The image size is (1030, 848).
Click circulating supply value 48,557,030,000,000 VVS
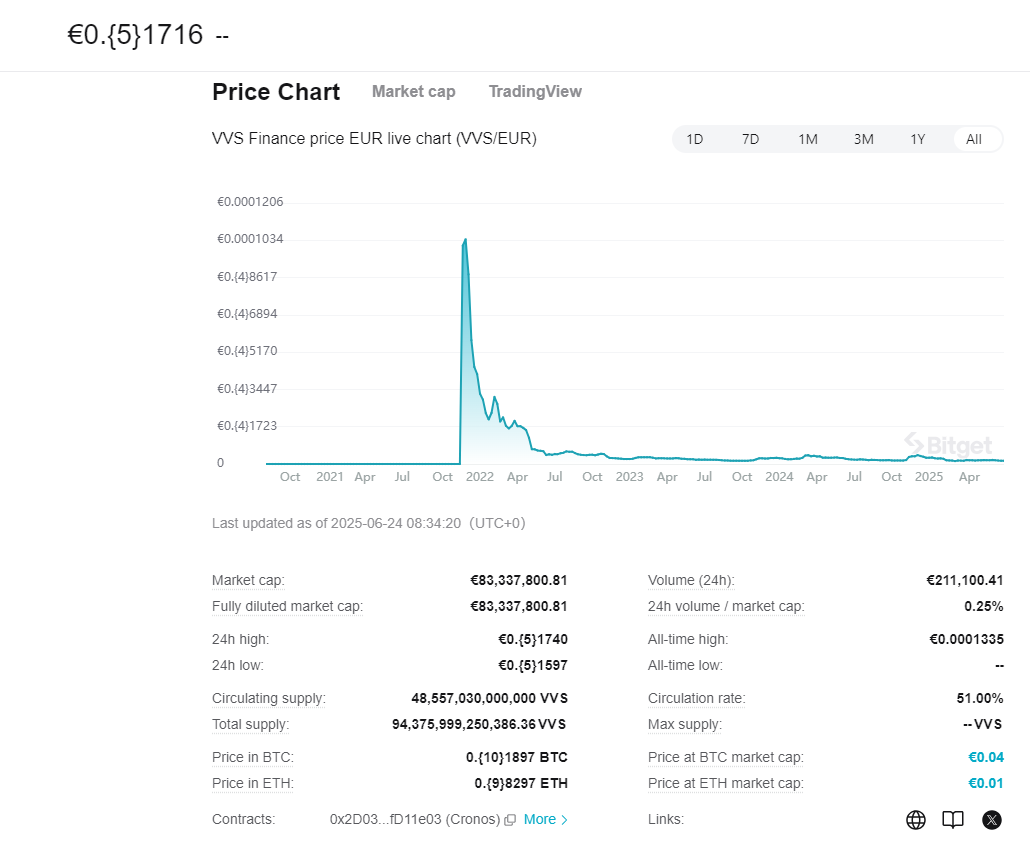pos(489,699)
